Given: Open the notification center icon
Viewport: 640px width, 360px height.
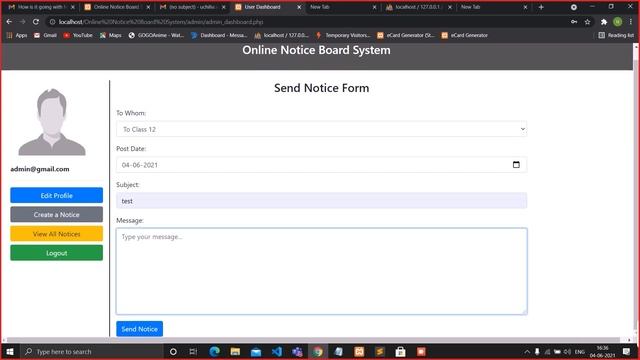Looking at the screenshot, I should coord(627,351).
